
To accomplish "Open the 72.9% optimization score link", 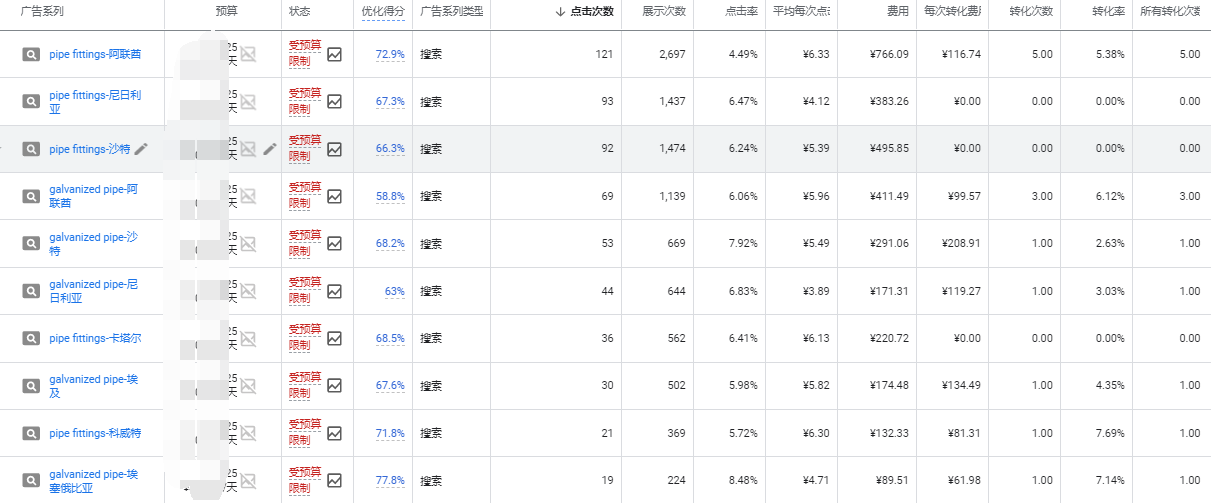I will tap(390, 55).
